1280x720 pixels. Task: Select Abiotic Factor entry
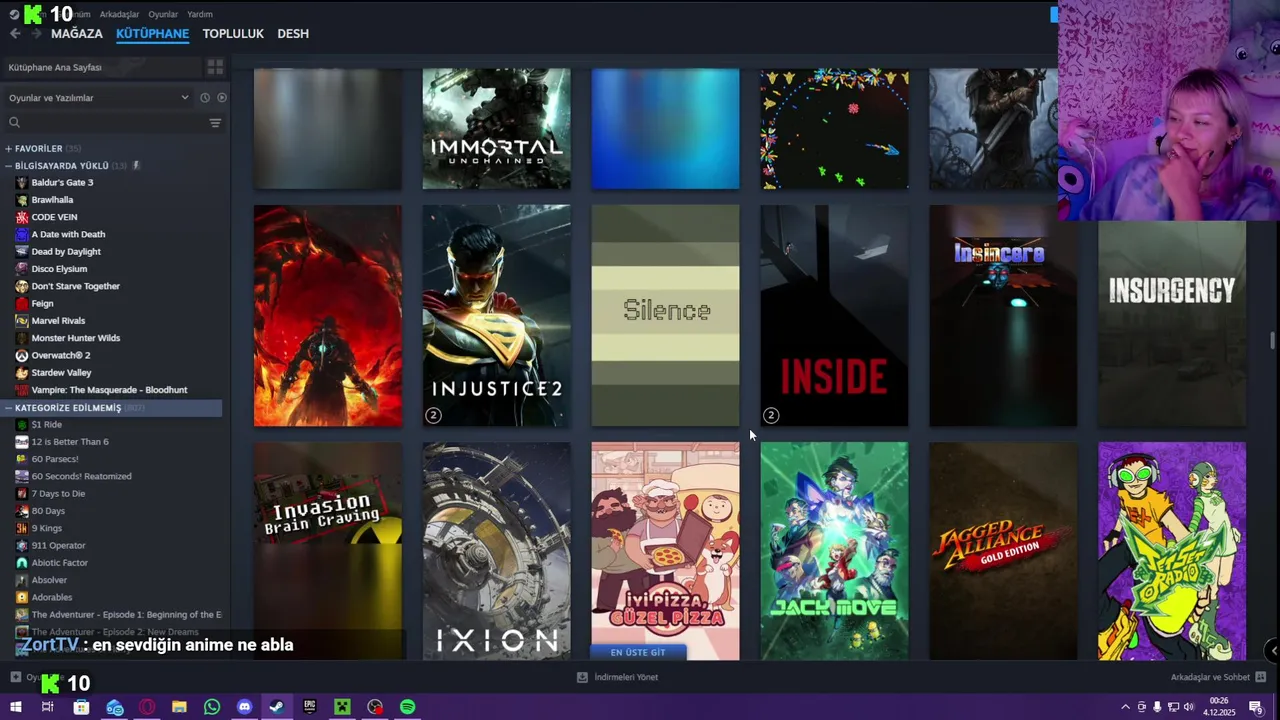[x=59, y=563]
